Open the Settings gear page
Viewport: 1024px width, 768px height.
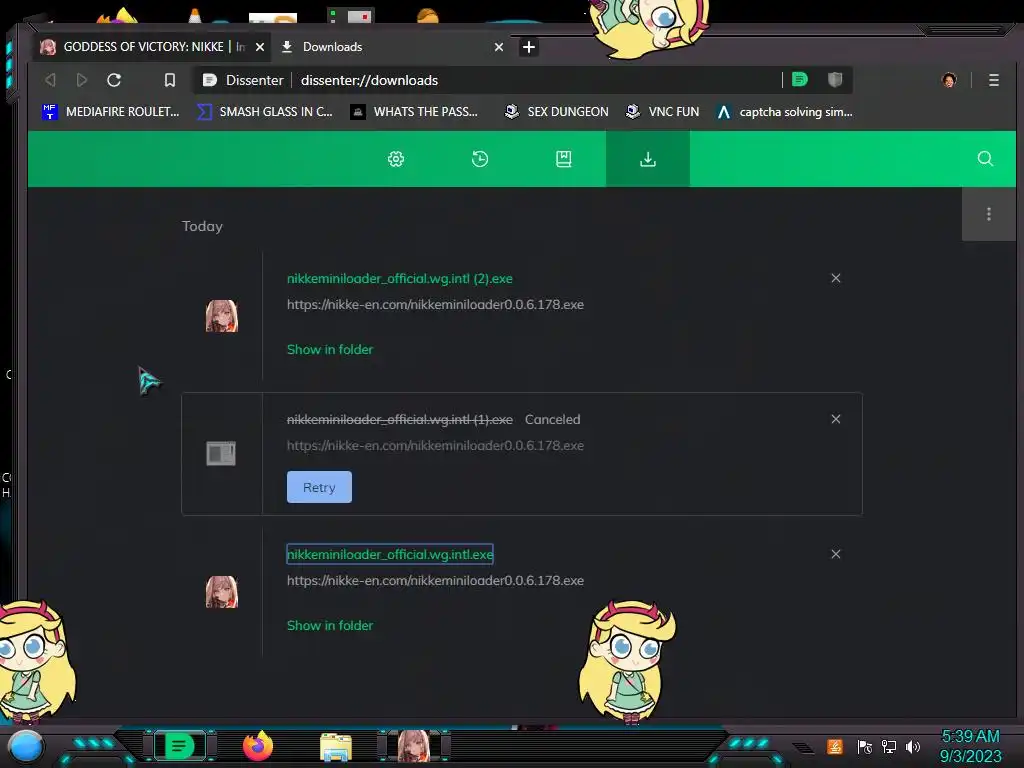(x=396, y=159)
